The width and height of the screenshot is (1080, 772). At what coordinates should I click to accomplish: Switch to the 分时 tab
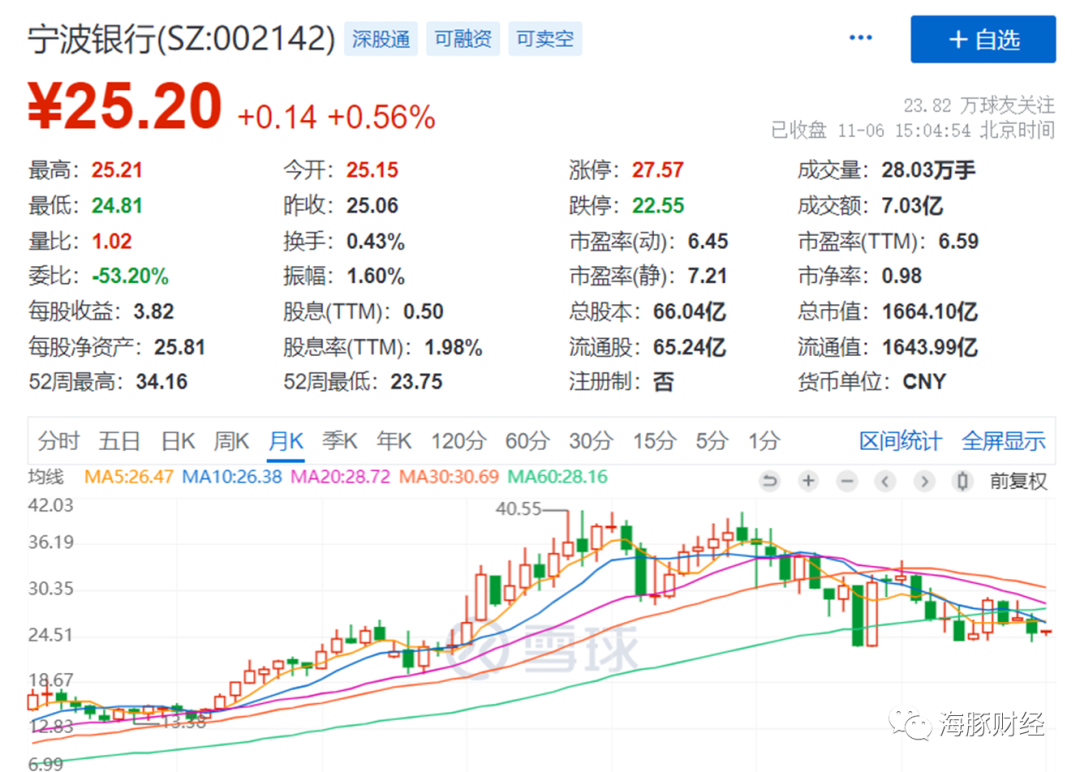[x=59, y=441]
